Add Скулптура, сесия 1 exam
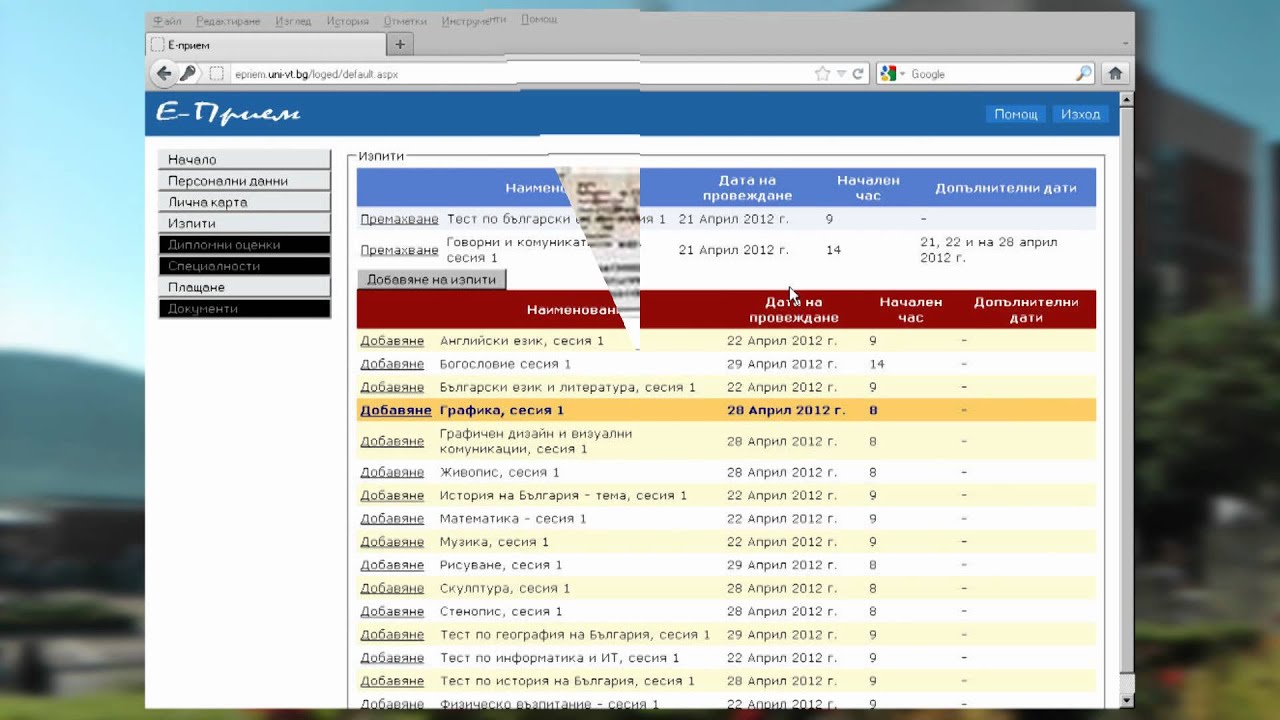This screenshot has width=1280, height=720. 392,588
